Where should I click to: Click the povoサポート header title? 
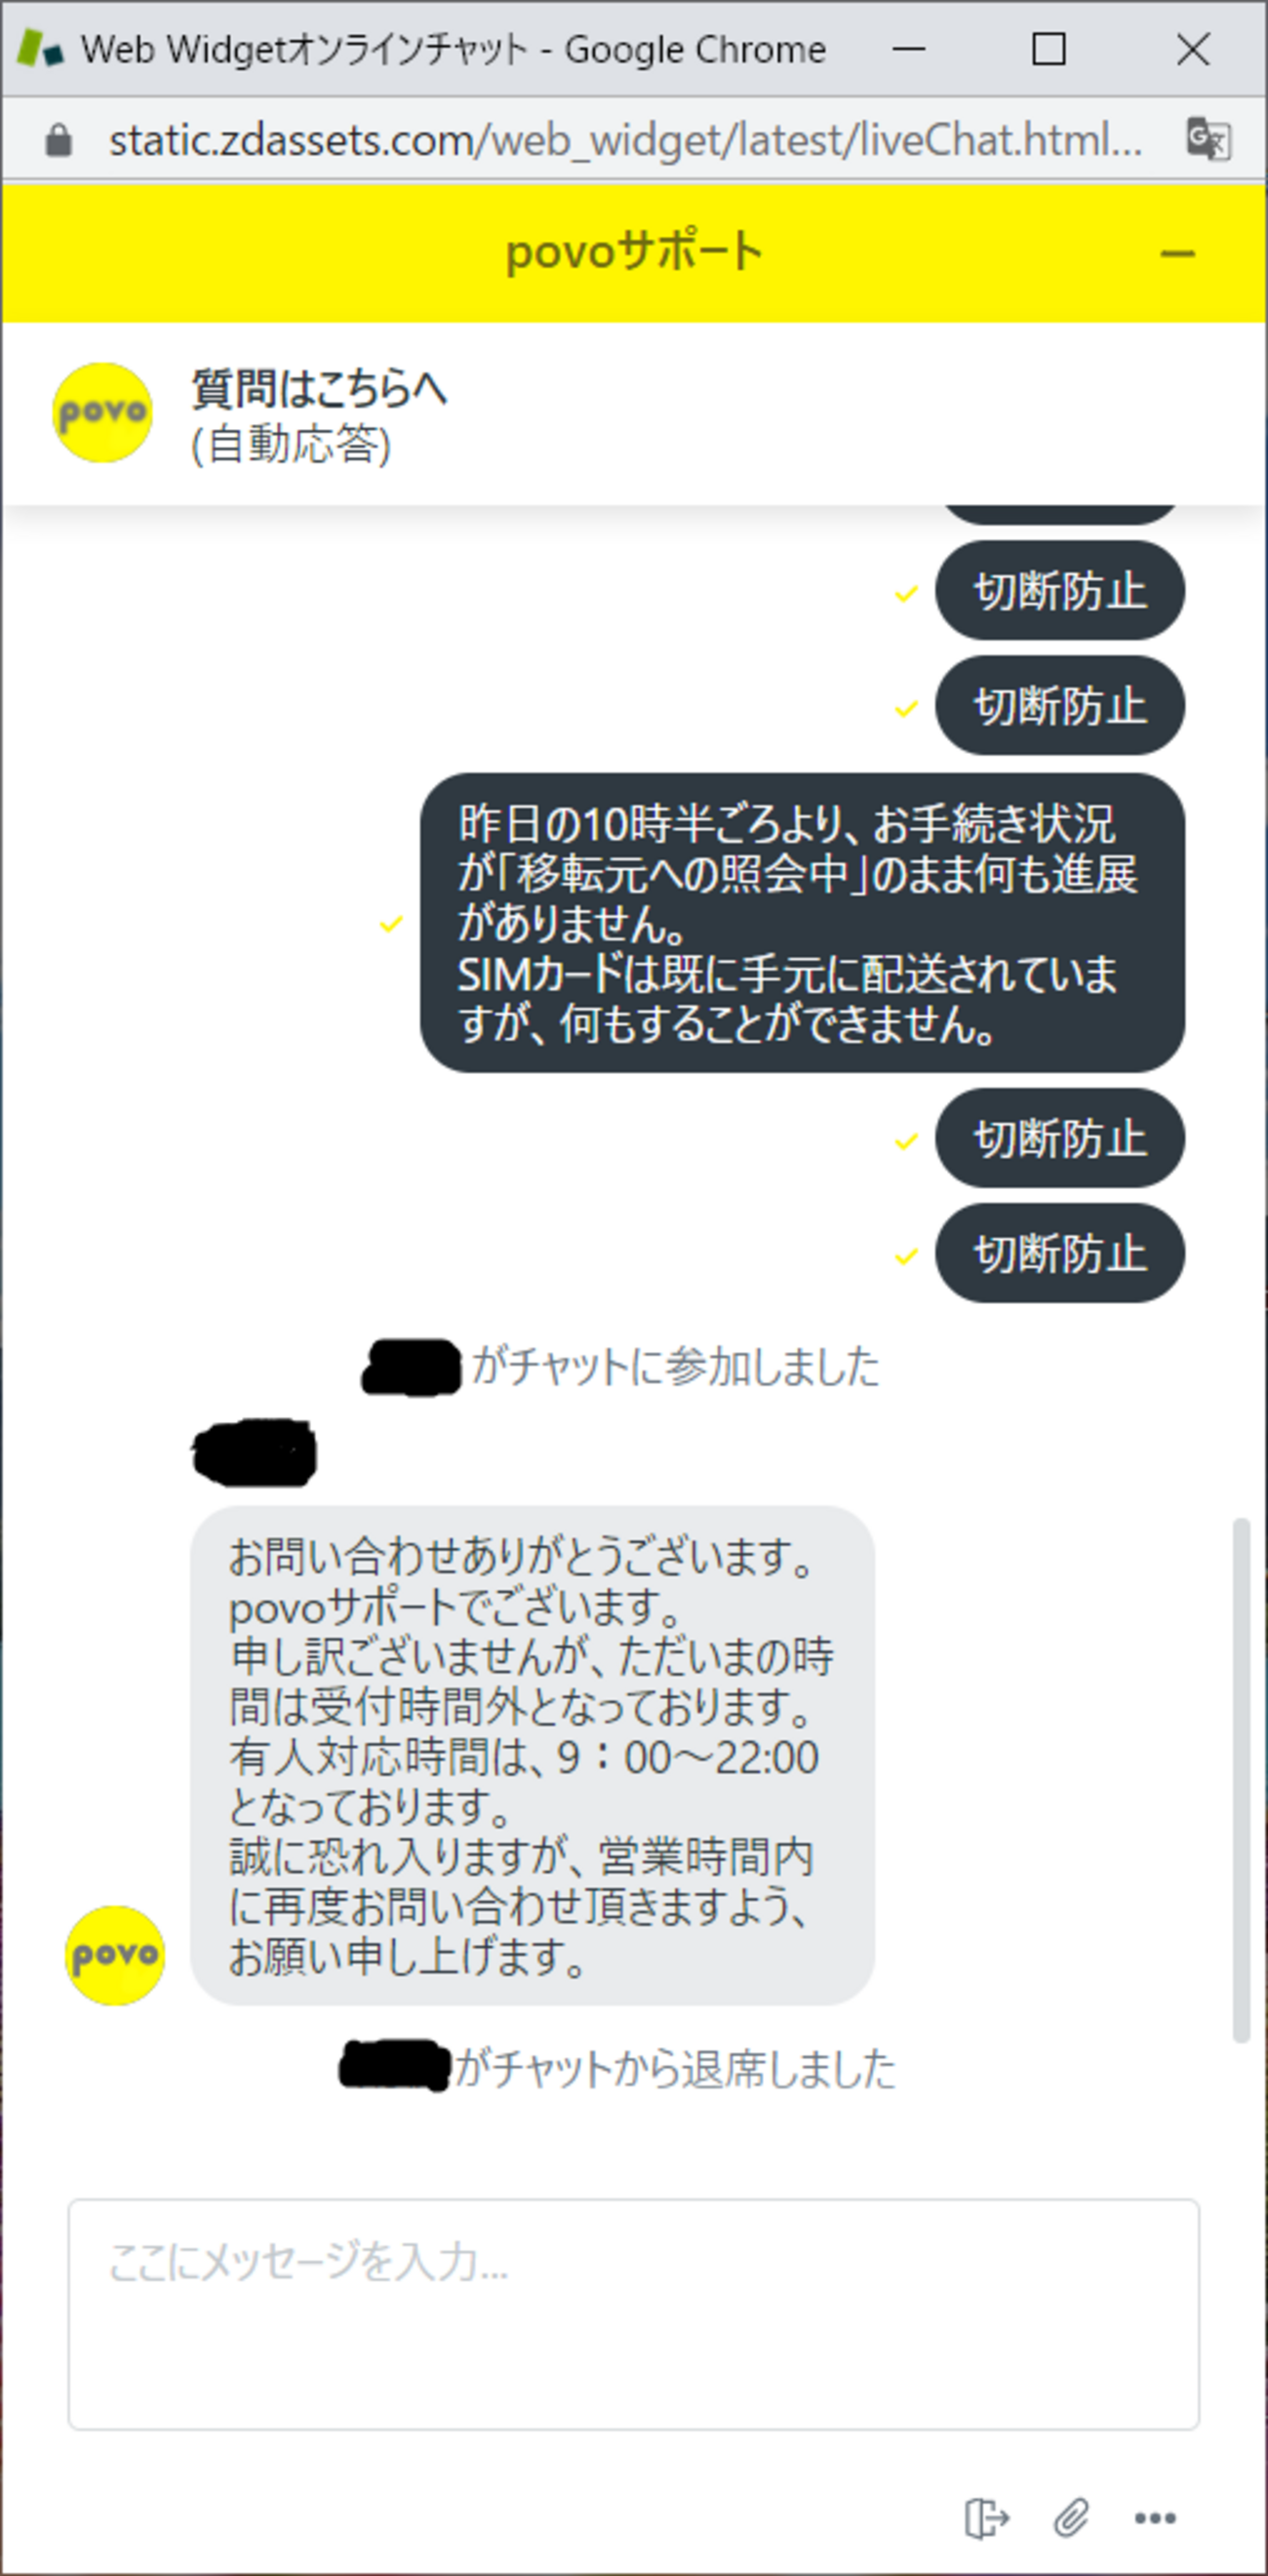coord(634,252)
